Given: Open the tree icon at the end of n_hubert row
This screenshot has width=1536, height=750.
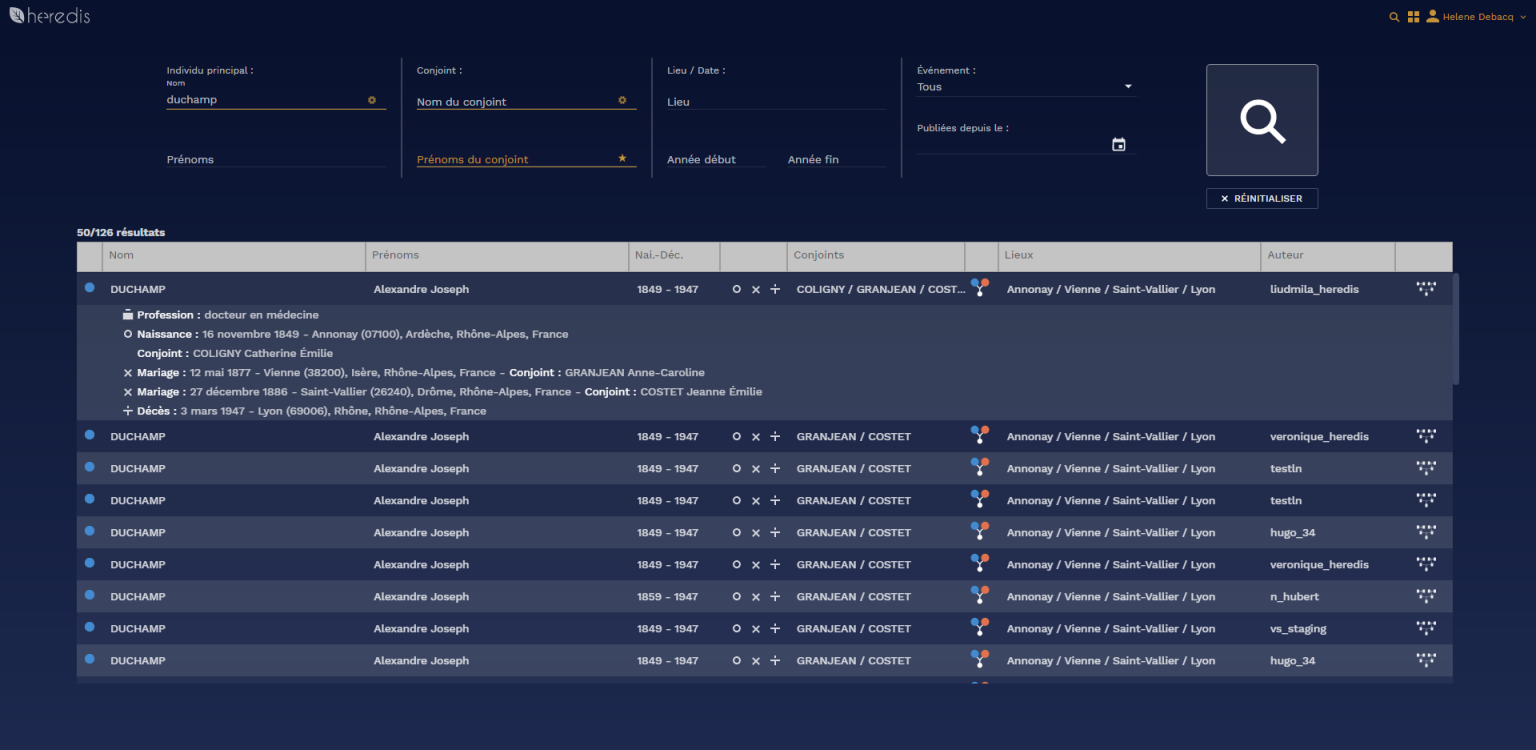Looking at the screenshot, I should click(1425, 596).
